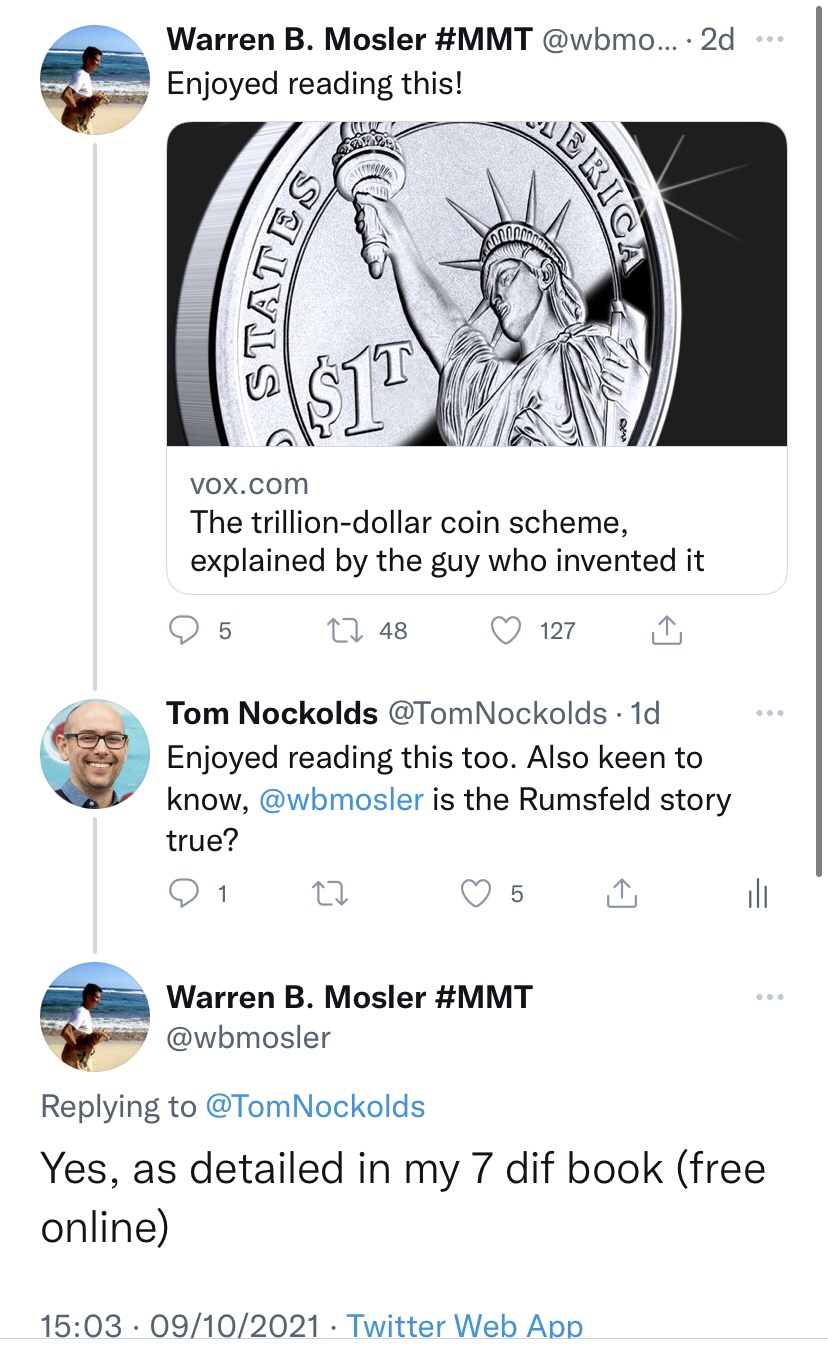This screenshot has width=828, height=1355.
Task: Share Tom Nockolds' tweet
Action: click(622, 893)
